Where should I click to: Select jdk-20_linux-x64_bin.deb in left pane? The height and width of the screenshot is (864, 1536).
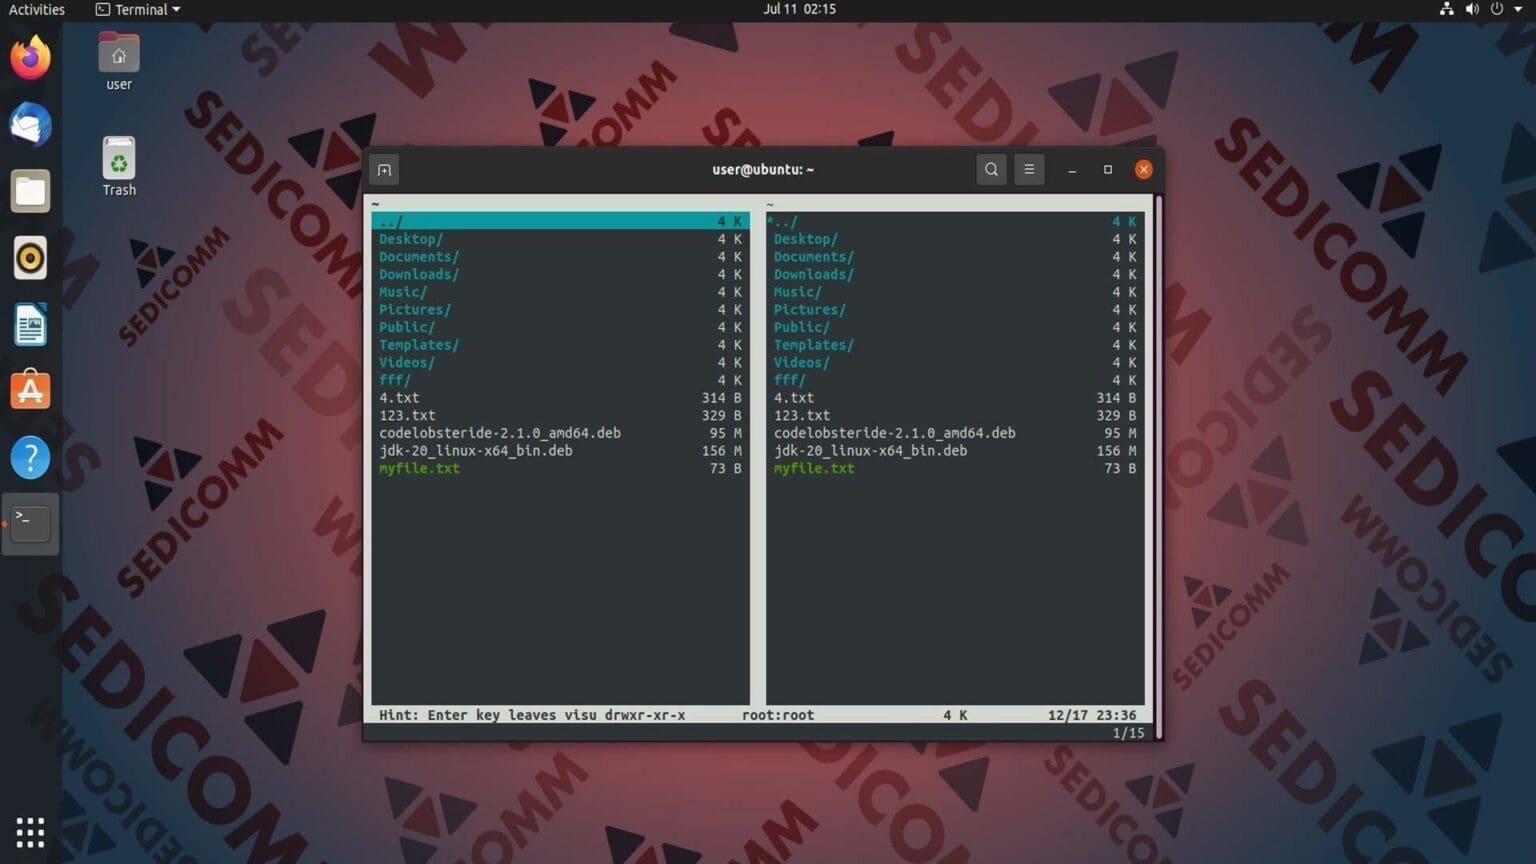[475, 450]
